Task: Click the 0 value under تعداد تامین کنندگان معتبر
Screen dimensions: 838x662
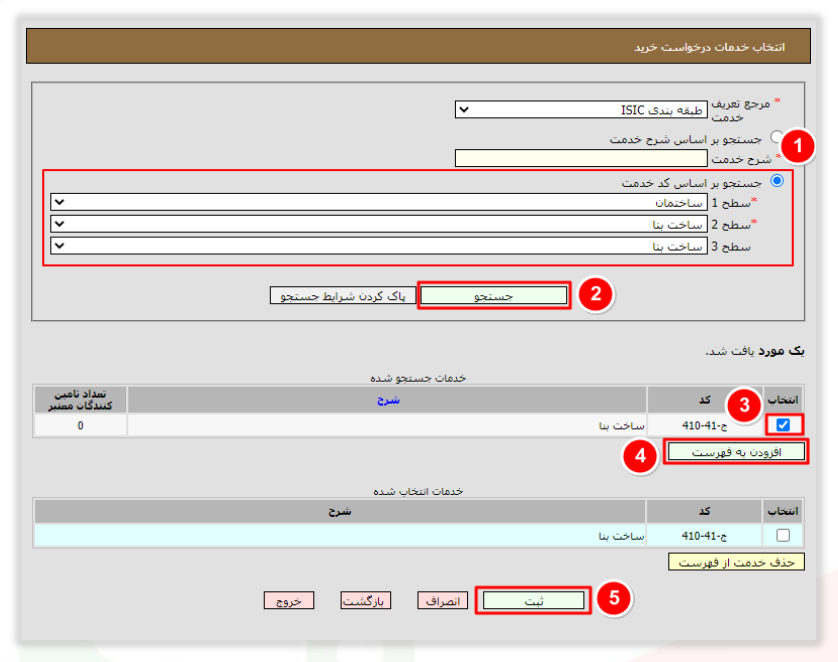Action: tap(80, 426)
